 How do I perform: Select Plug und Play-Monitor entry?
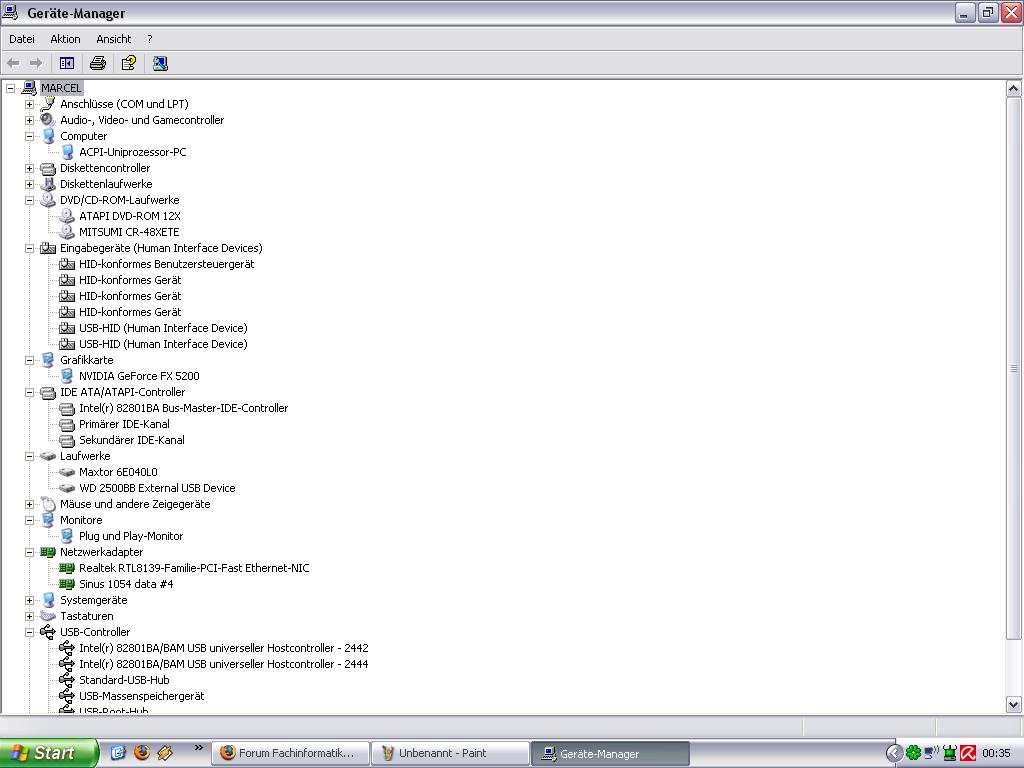[131, 536]
